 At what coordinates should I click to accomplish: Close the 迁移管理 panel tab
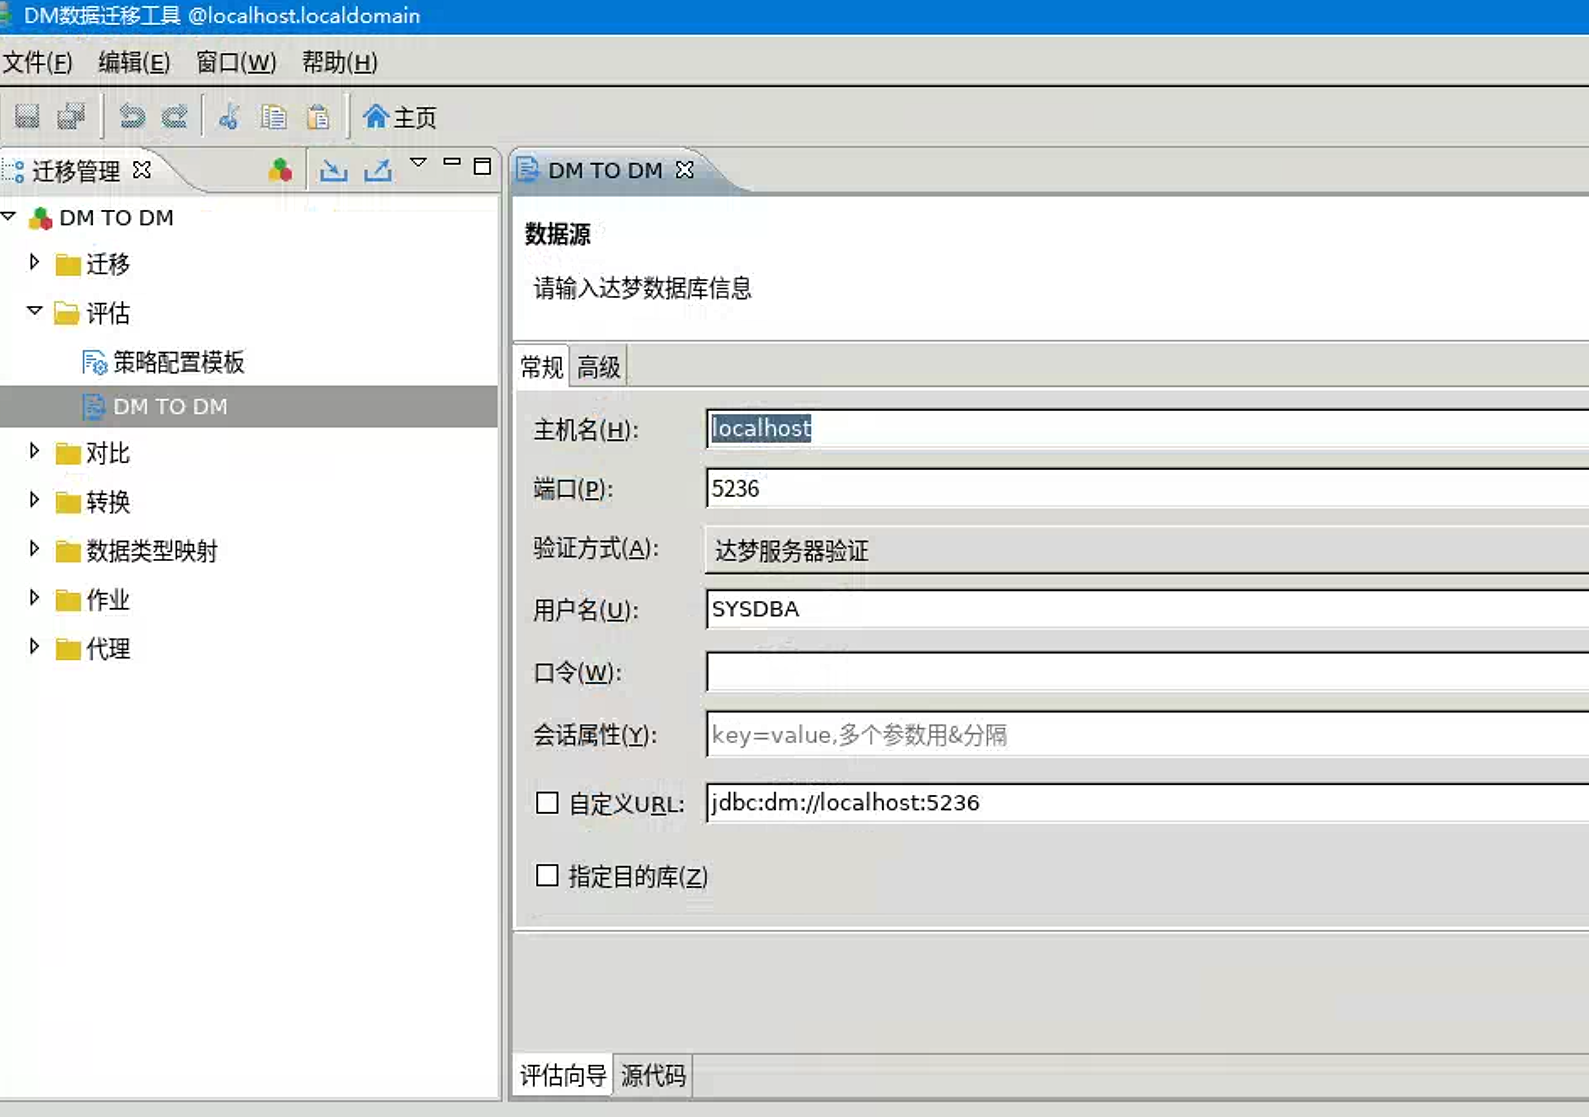[142, 170]
